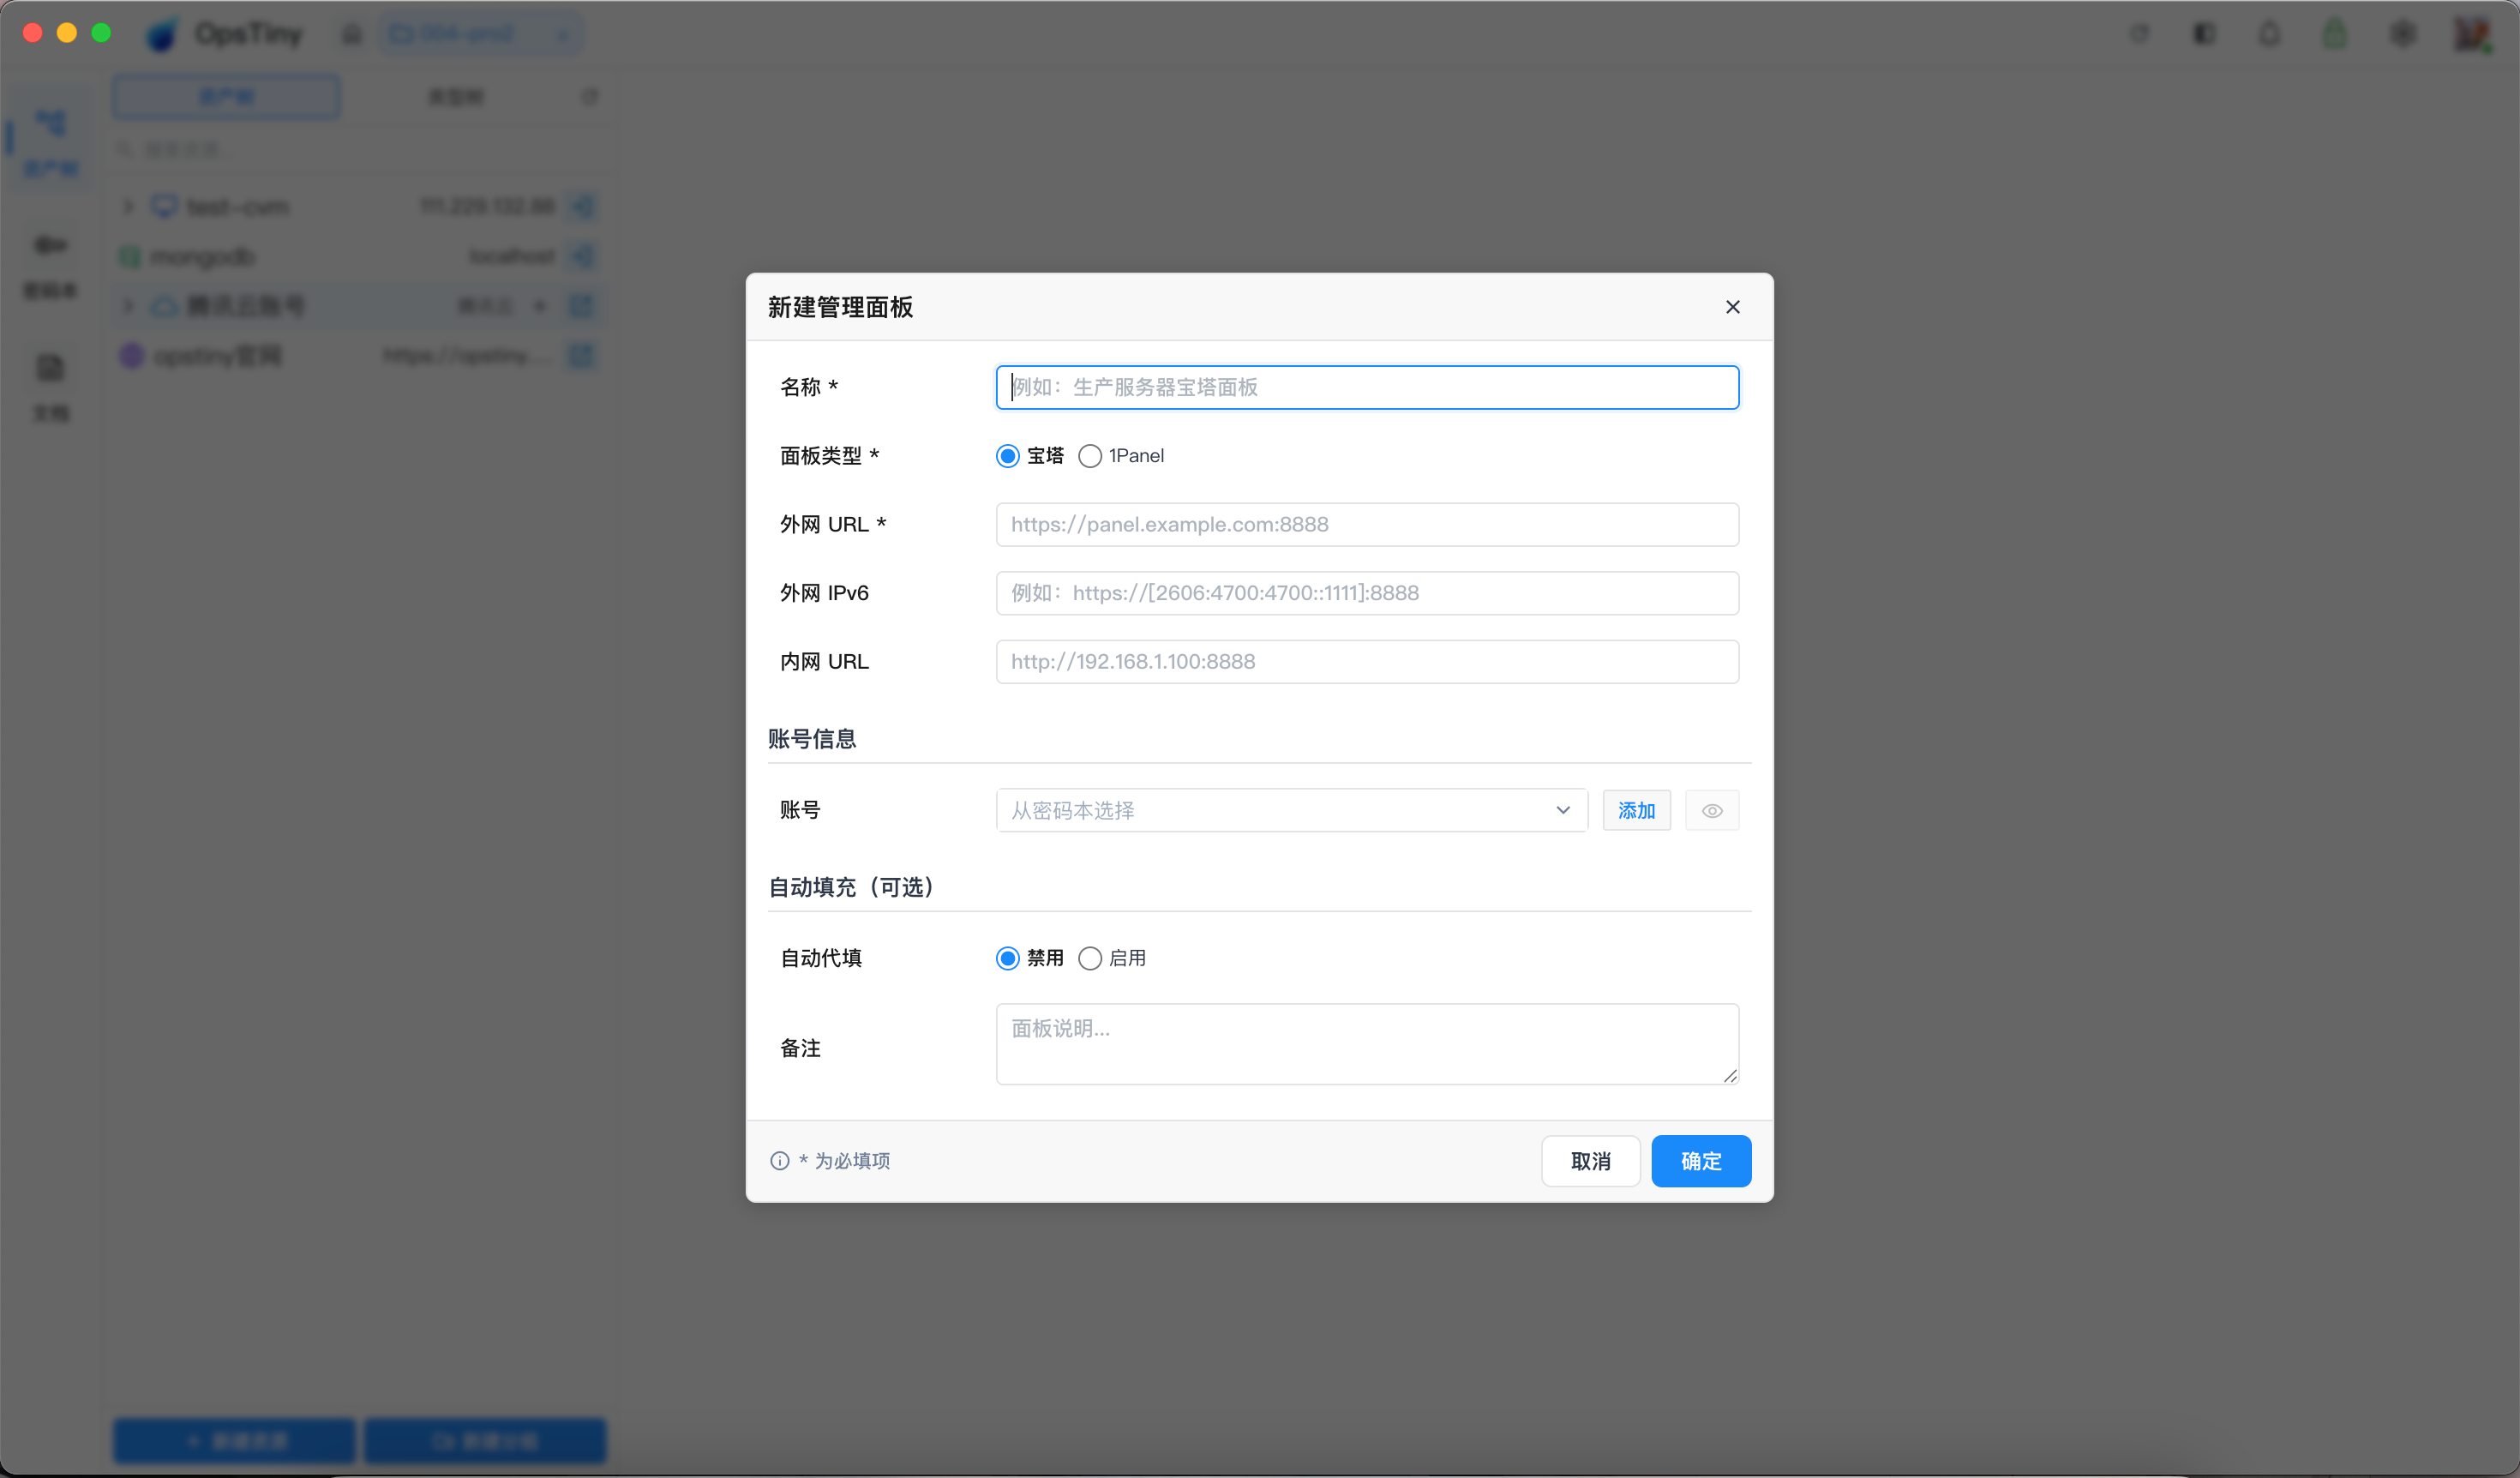
Task: Focus the 外网 URL input field
Action: (1367, 524)
